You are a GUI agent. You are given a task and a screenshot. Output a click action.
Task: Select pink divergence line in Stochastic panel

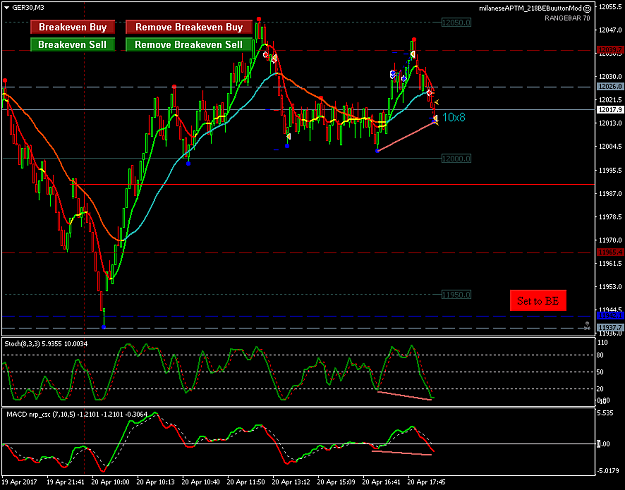[404, 396]
